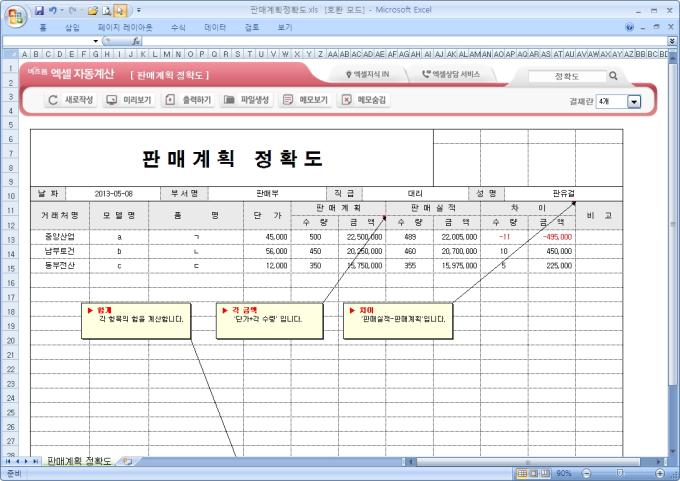680x481 pixels.
Task: Click the sales result amount 15,975,000
Action: point(457,265)
